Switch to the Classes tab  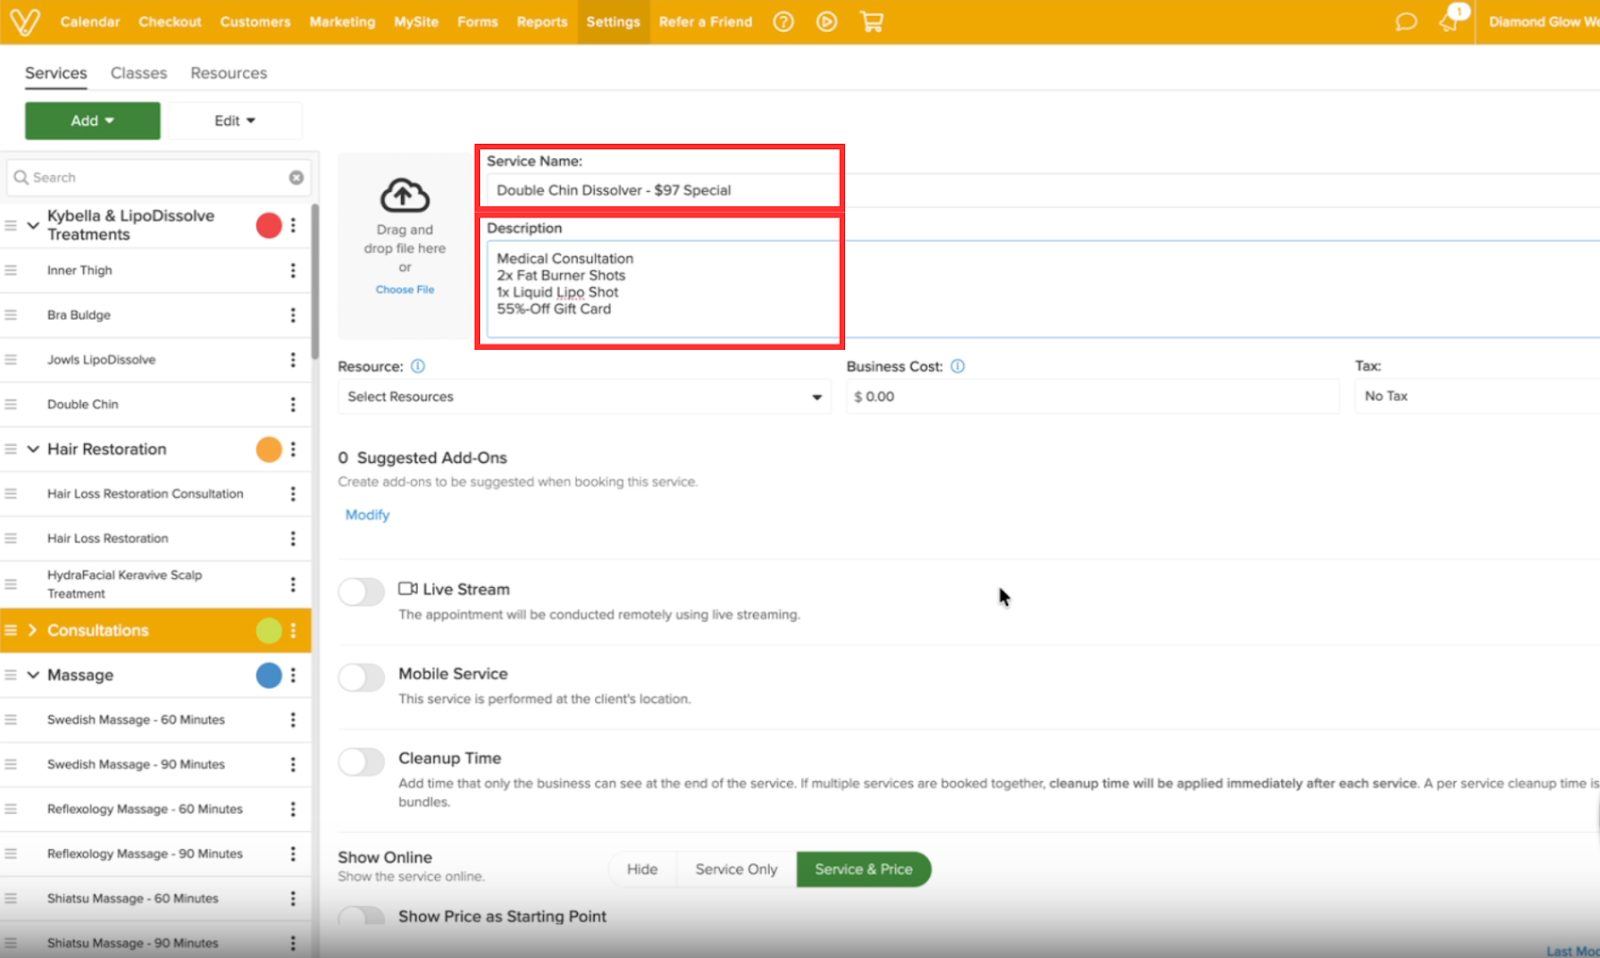tap(138, 73)
